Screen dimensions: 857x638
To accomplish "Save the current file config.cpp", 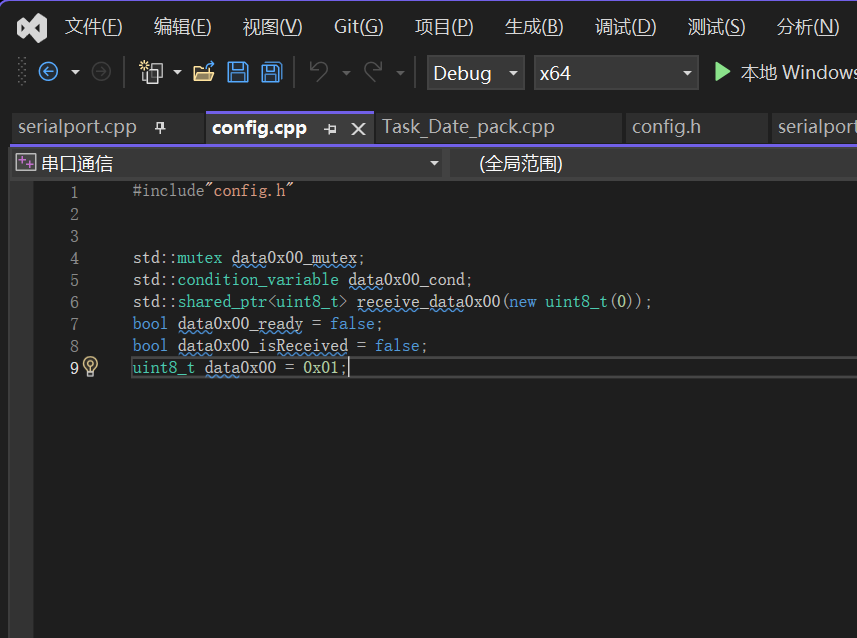I will [238, 72].
